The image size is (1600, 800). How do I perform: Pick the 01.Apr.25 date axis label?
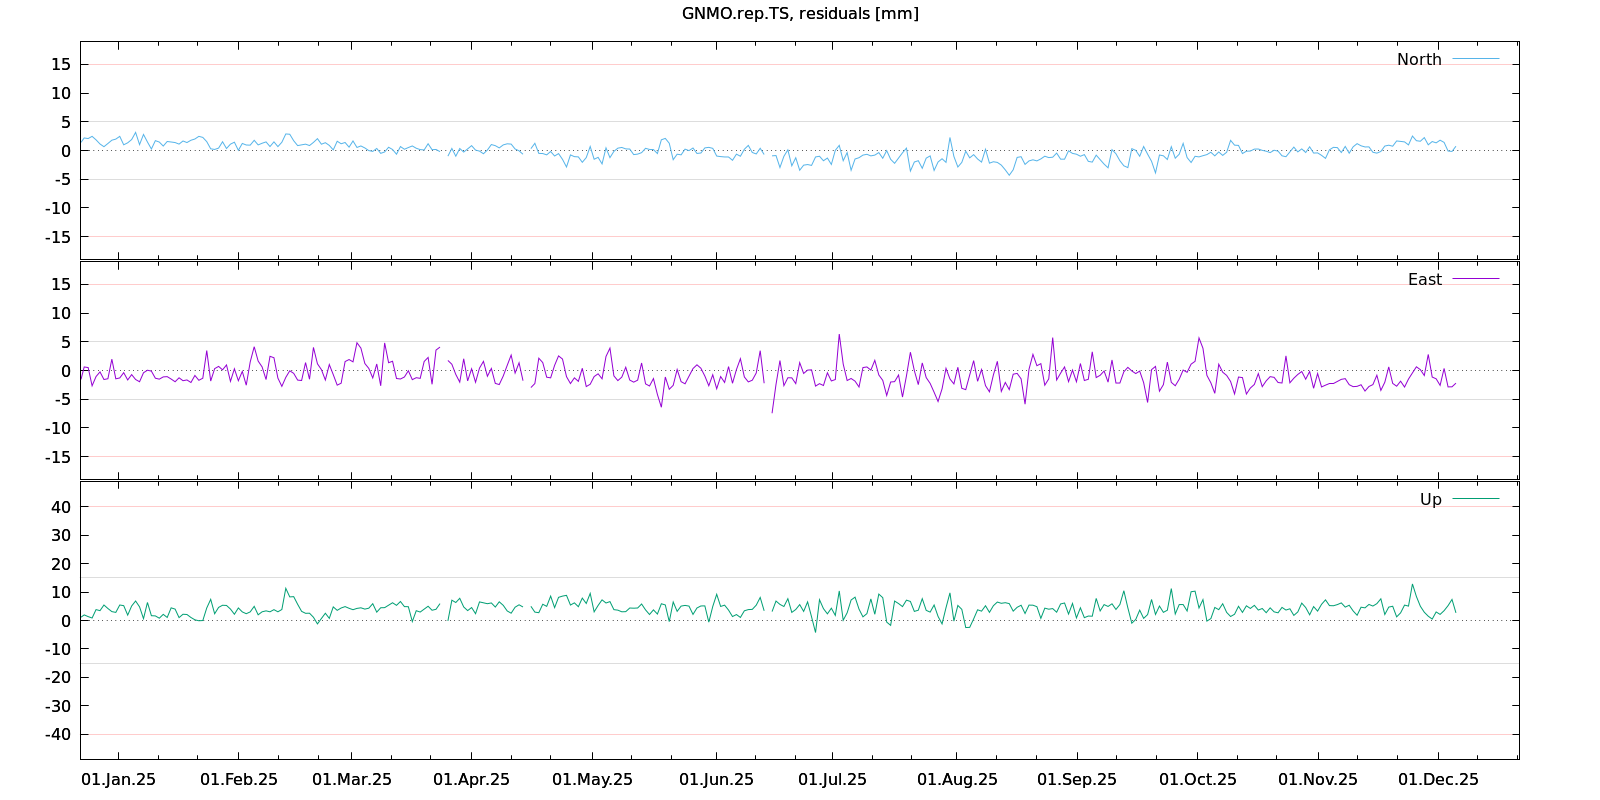coord(471,780)
